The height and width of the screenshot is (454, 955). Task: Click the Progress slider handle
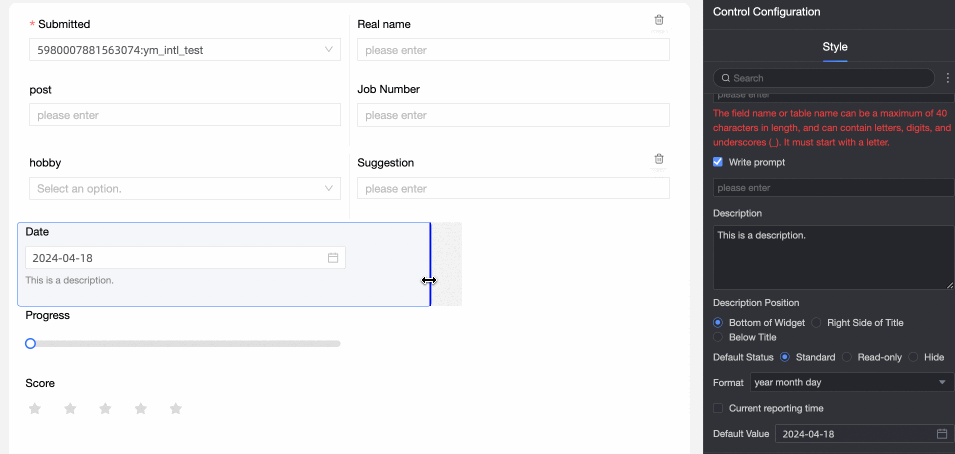click(x=31, y=344)
